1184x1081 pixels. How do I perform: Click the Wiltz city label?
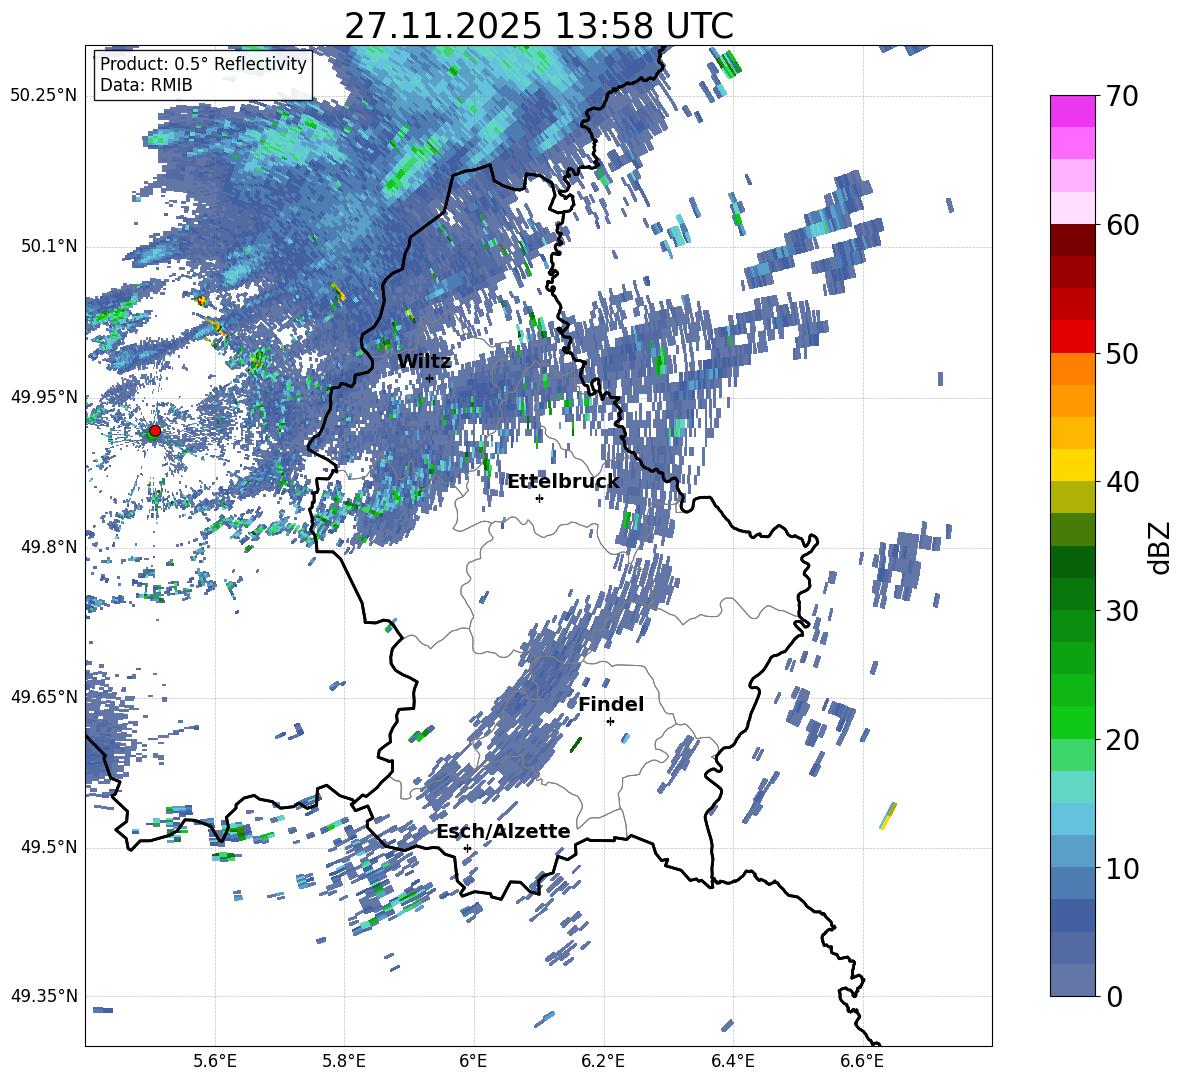[x=424, y=361]
